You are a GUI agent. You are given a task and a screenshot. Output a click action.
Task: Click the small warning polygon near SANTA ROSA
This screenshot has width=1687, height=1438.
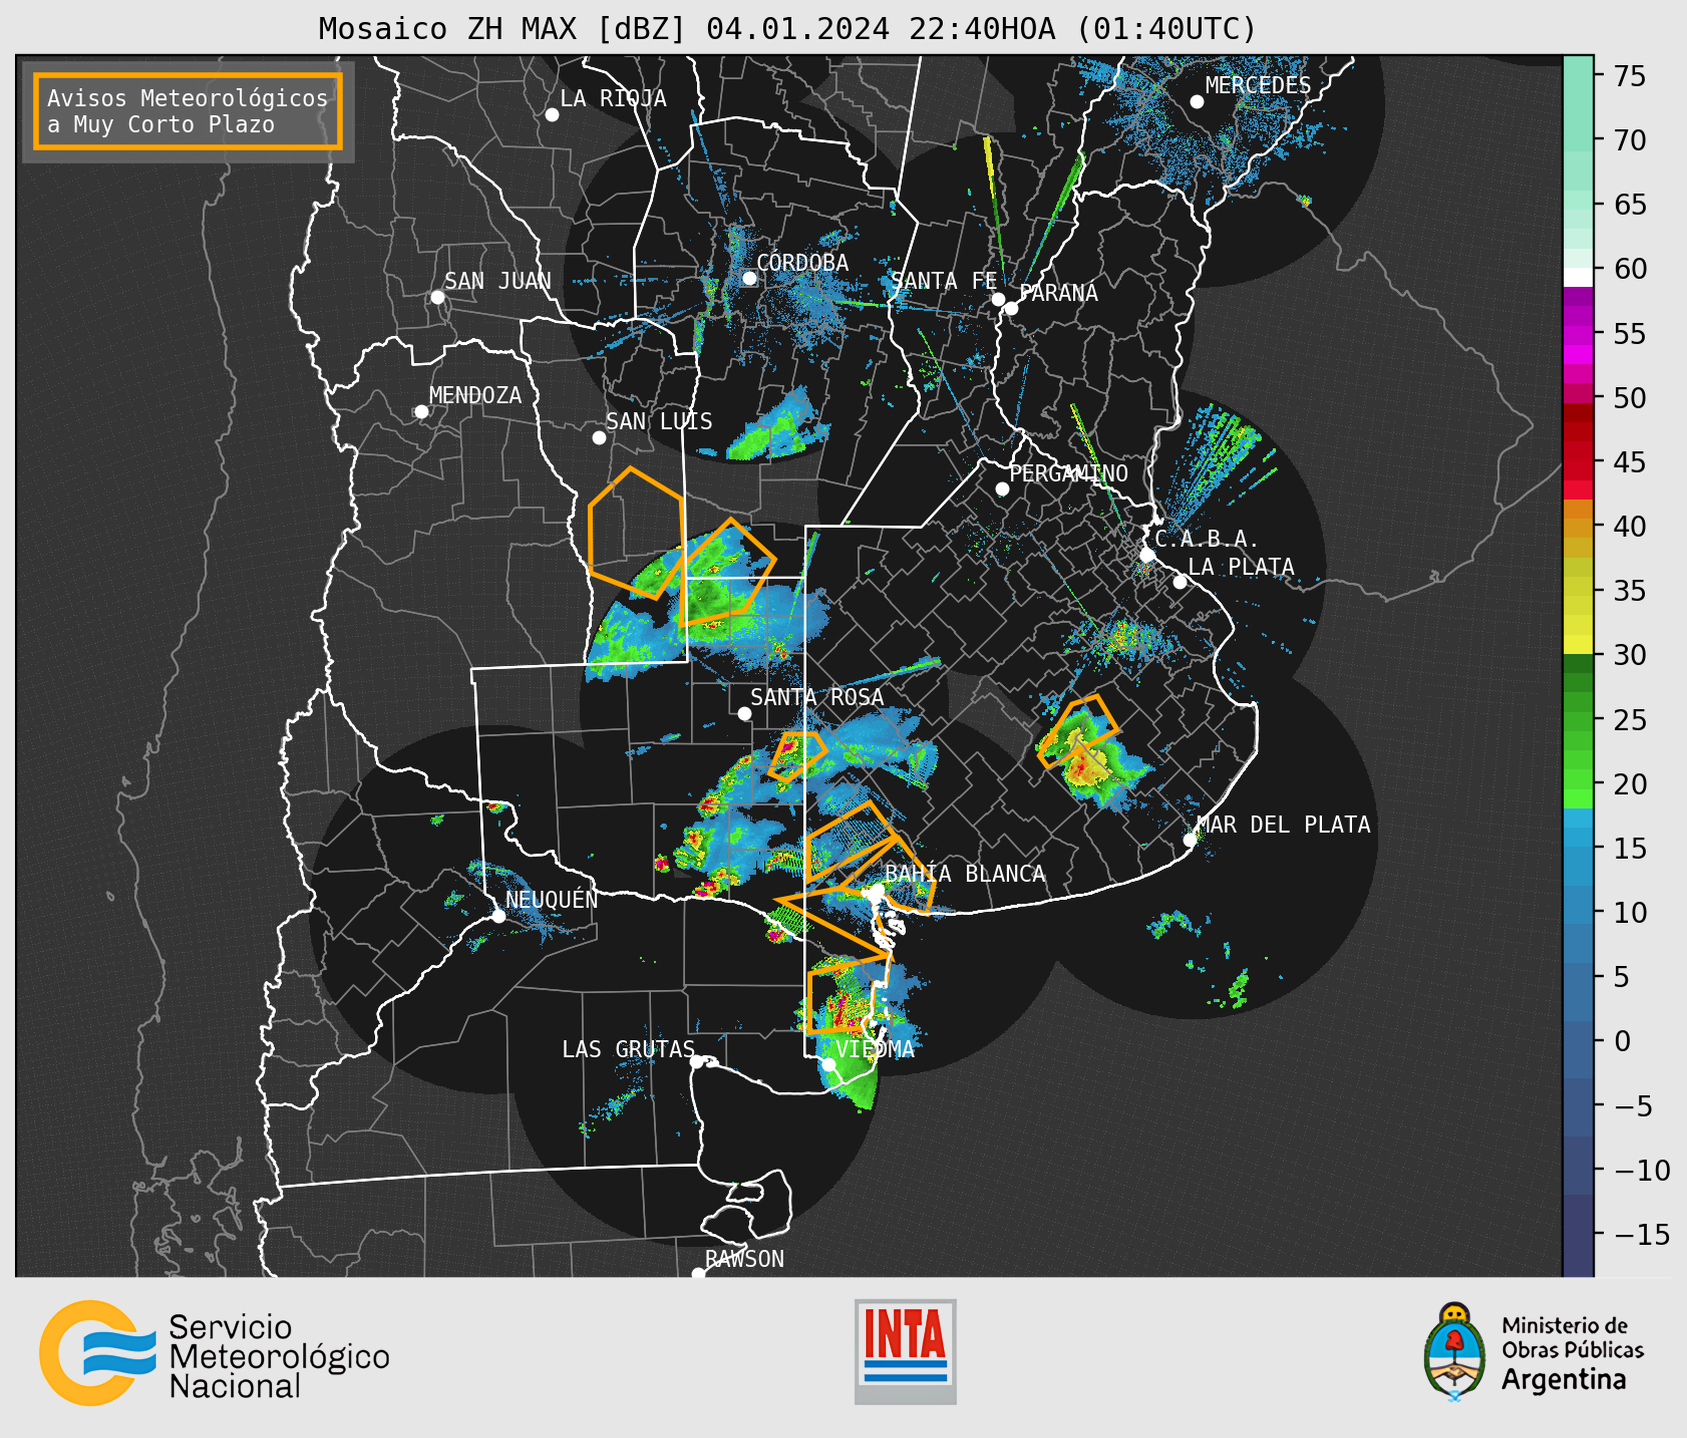(x=796, y=756)
